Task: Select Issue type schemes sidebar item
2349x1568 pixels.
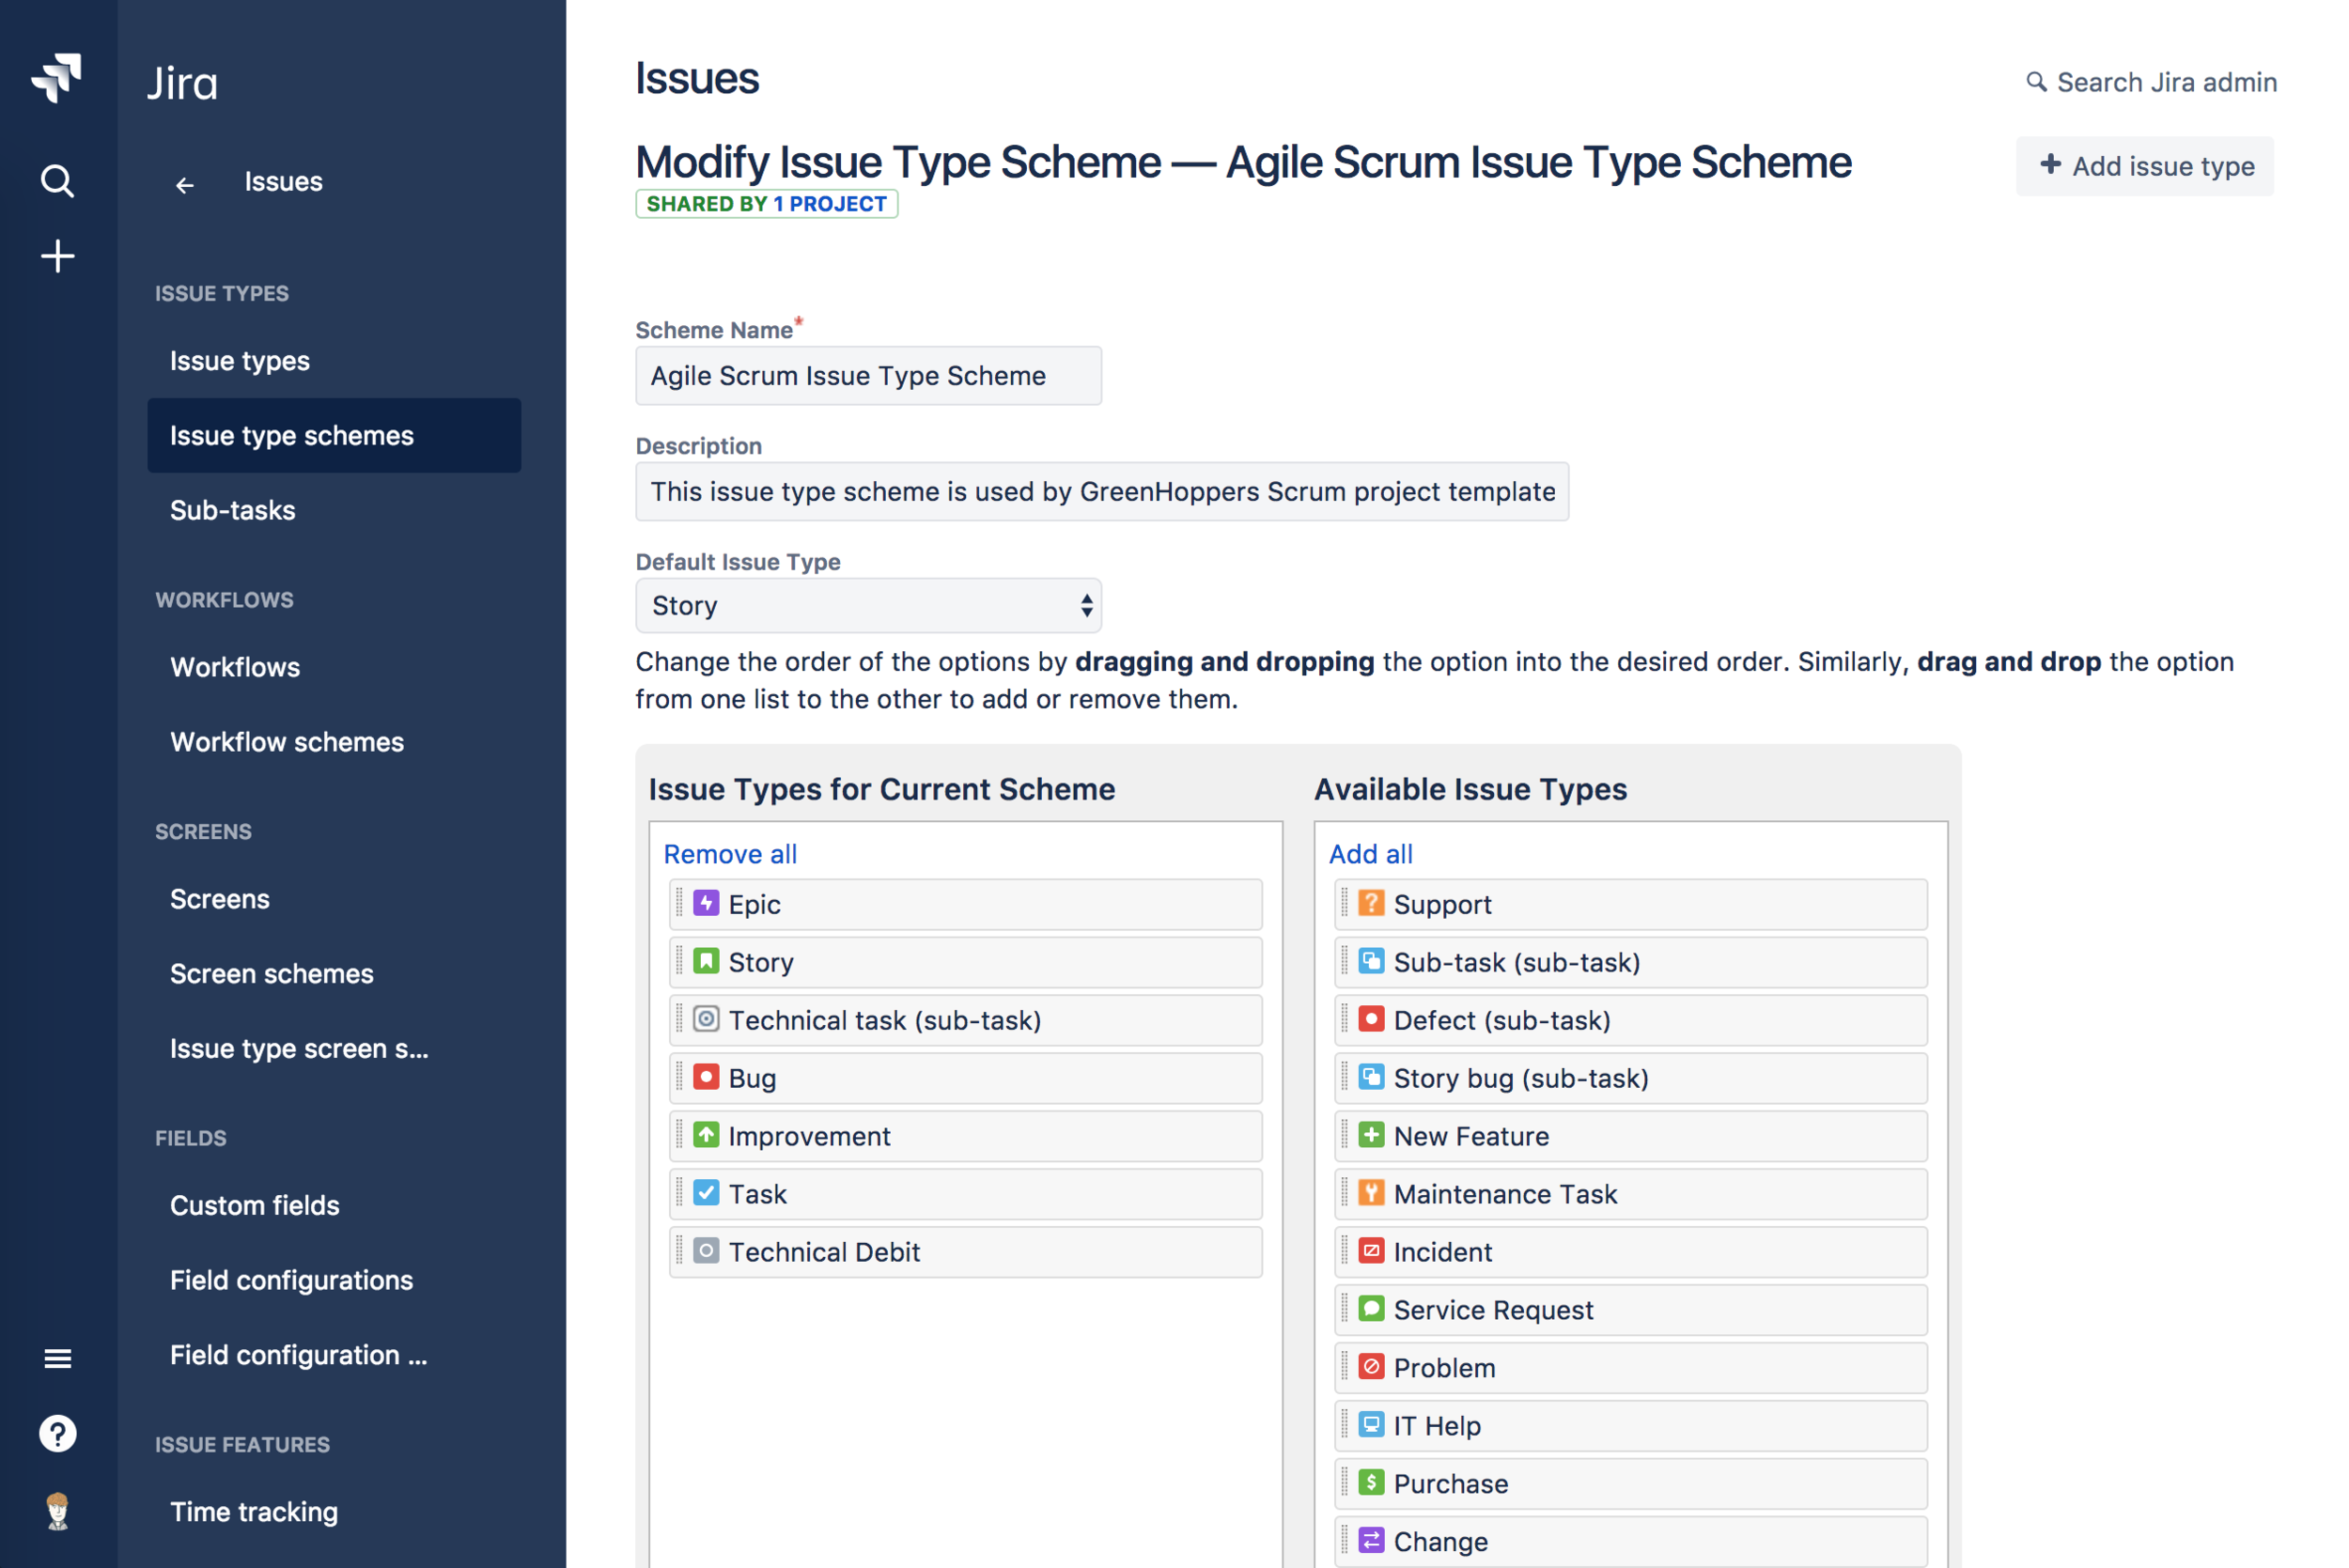Action: point(334,435)
